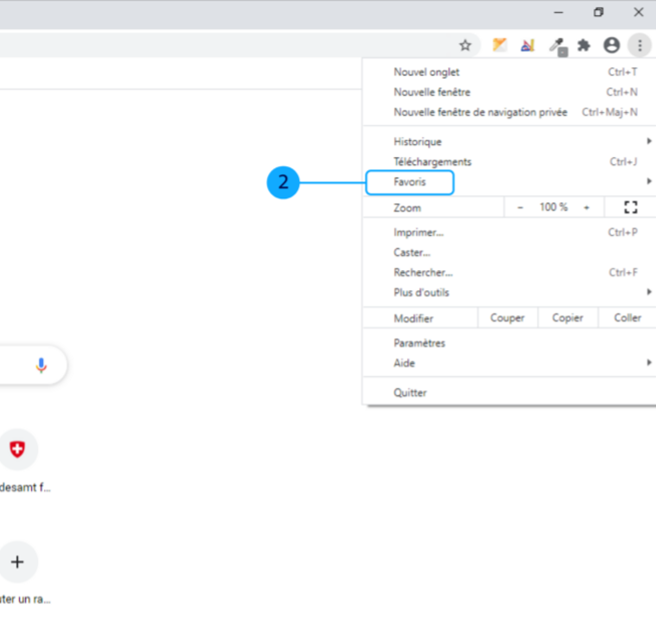Close the Chrome three-dot menu button
This screenshot has width=656, height=620.
(638, 45)
